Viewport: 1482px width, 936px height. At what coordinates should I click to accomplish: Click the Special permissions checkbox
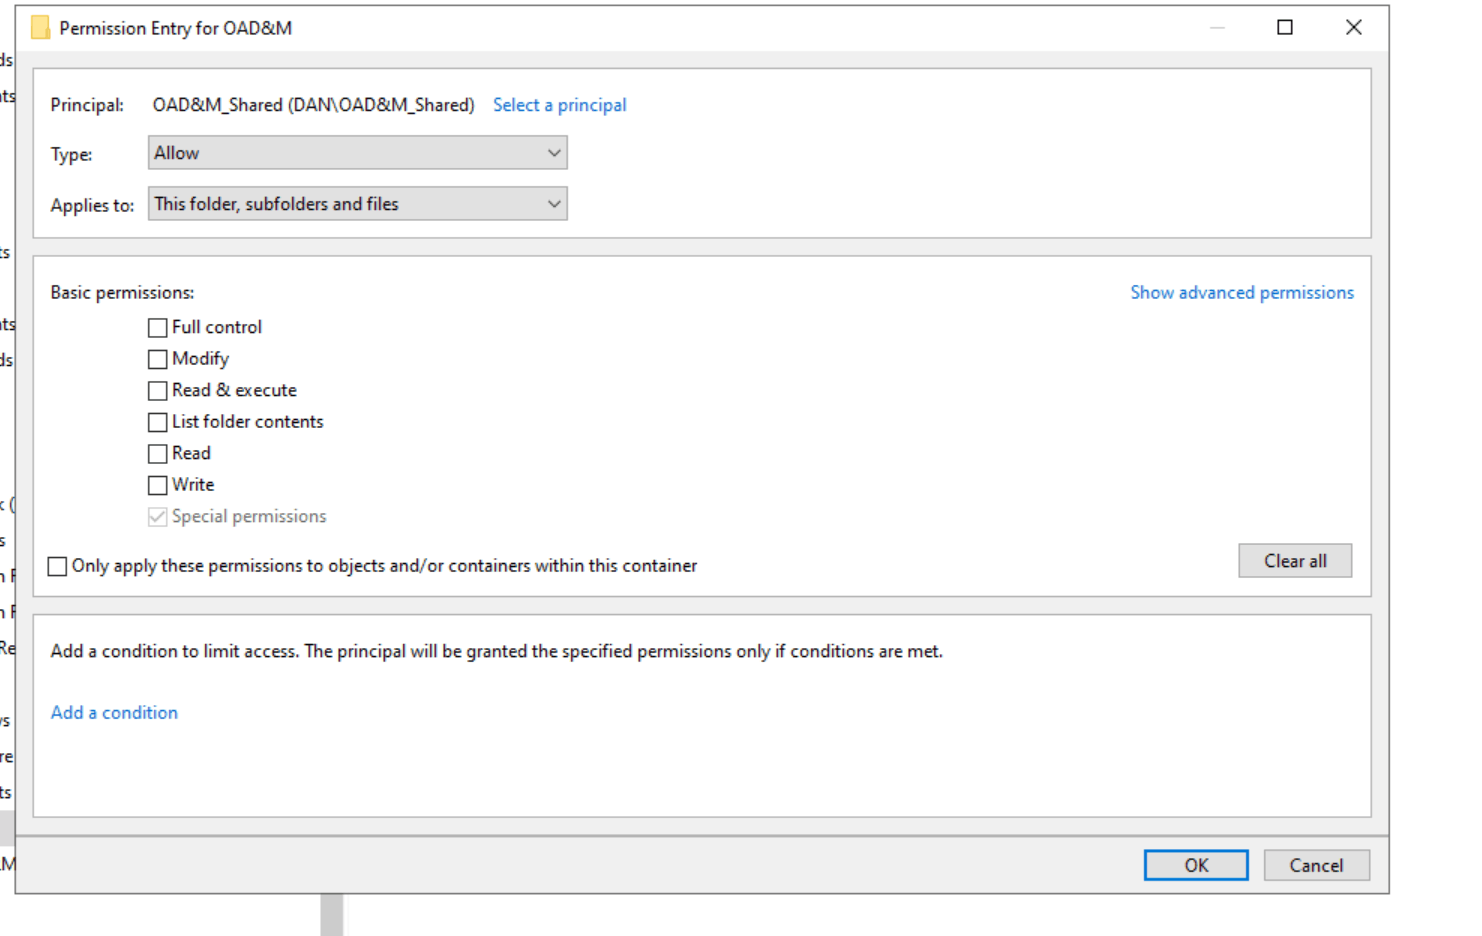pyautogui.click(x=157, y=517)
